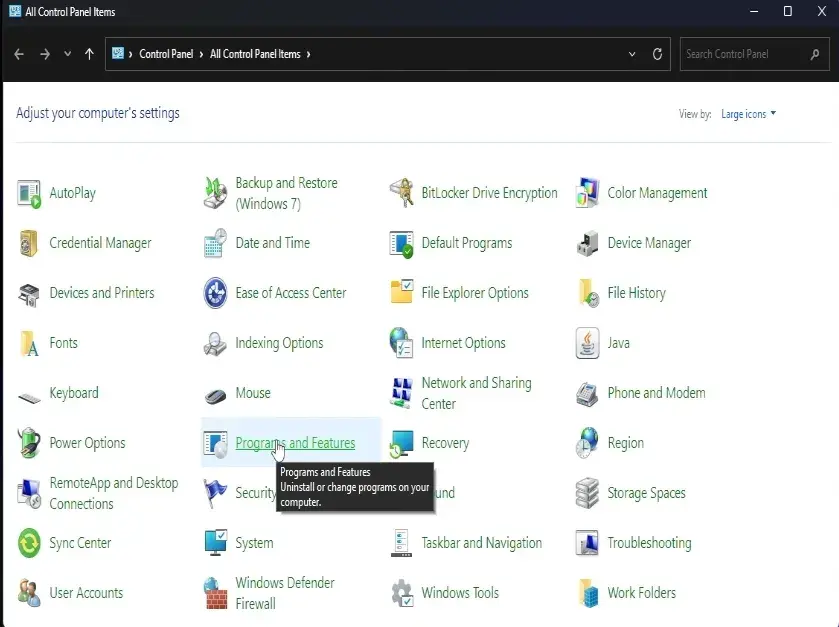The width and height of the screenshot is (839, 627).
Task: Click the Network and Sharing Center icon
Action: point(402,393)
